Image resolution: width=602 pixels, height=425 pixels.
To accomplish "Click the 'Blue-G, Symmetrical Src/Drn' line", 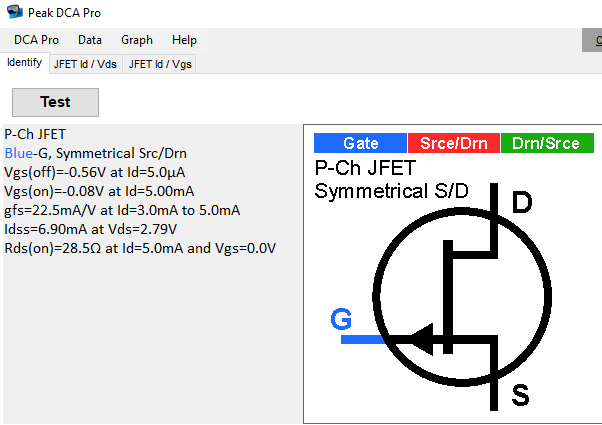I will [96, 153].
